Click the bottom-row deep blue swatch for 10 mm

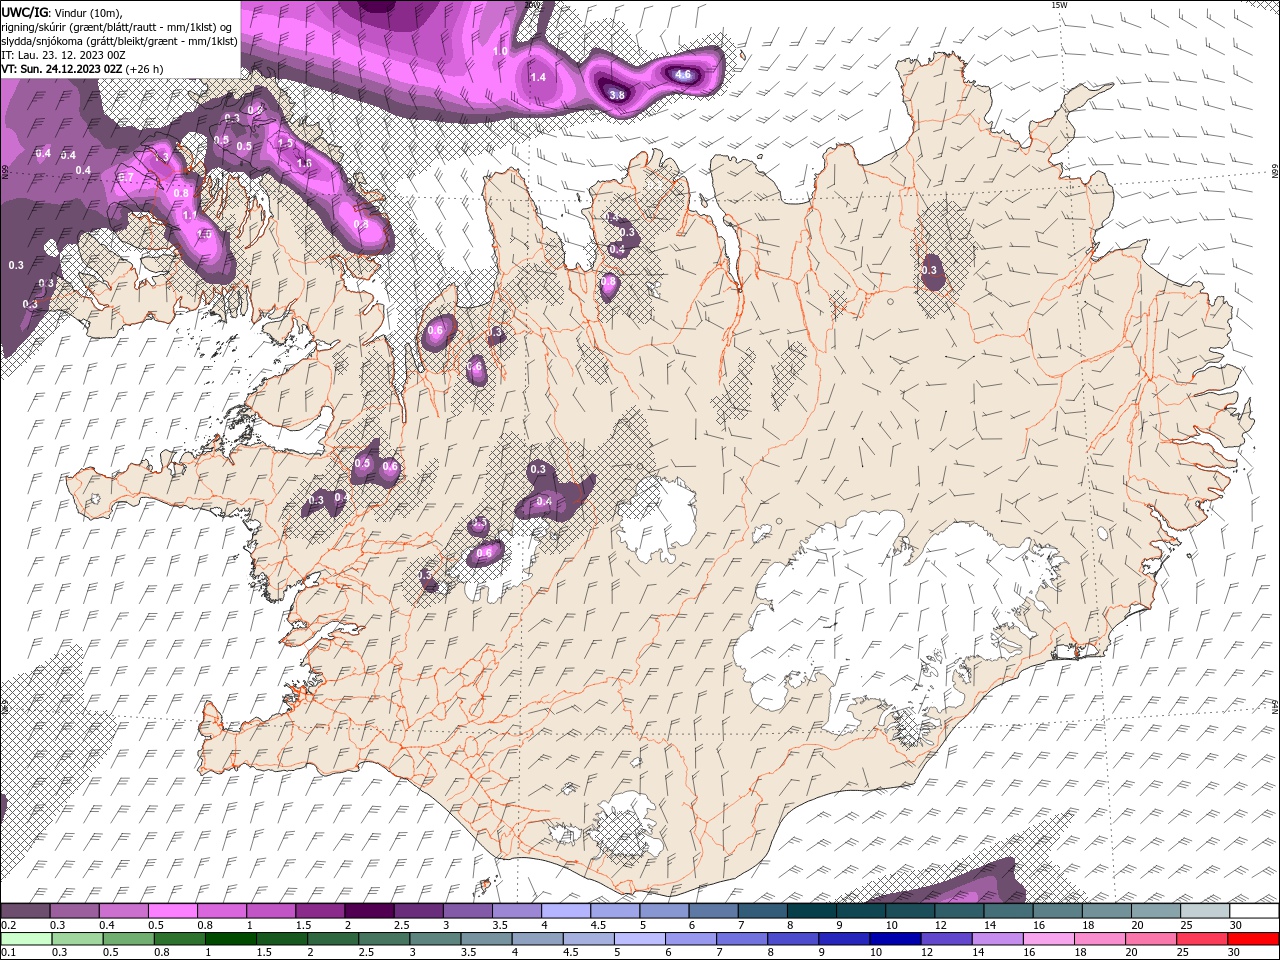pos(895,939)
